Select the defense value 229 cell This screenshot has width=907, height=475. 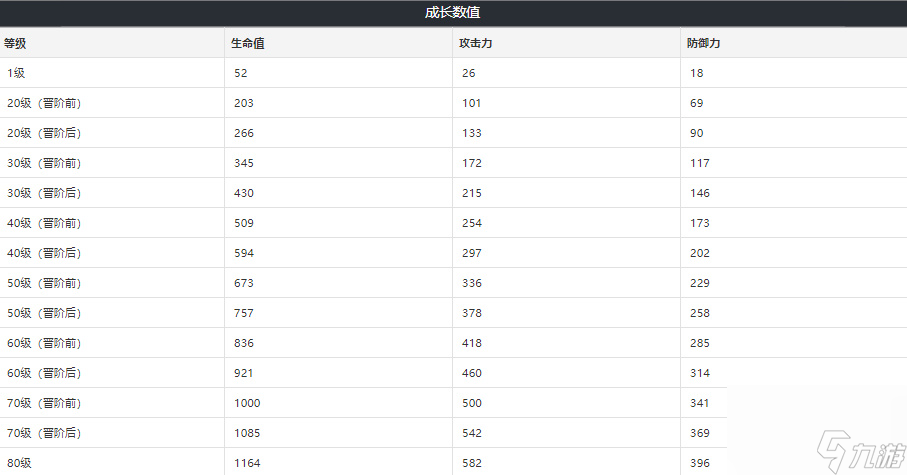698,283
